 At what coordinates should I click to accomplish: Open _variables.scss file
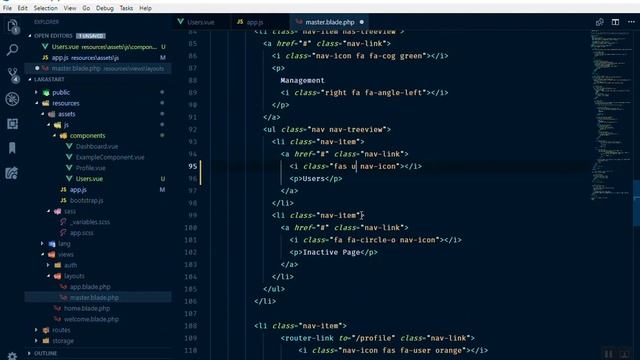click(90, 222)
